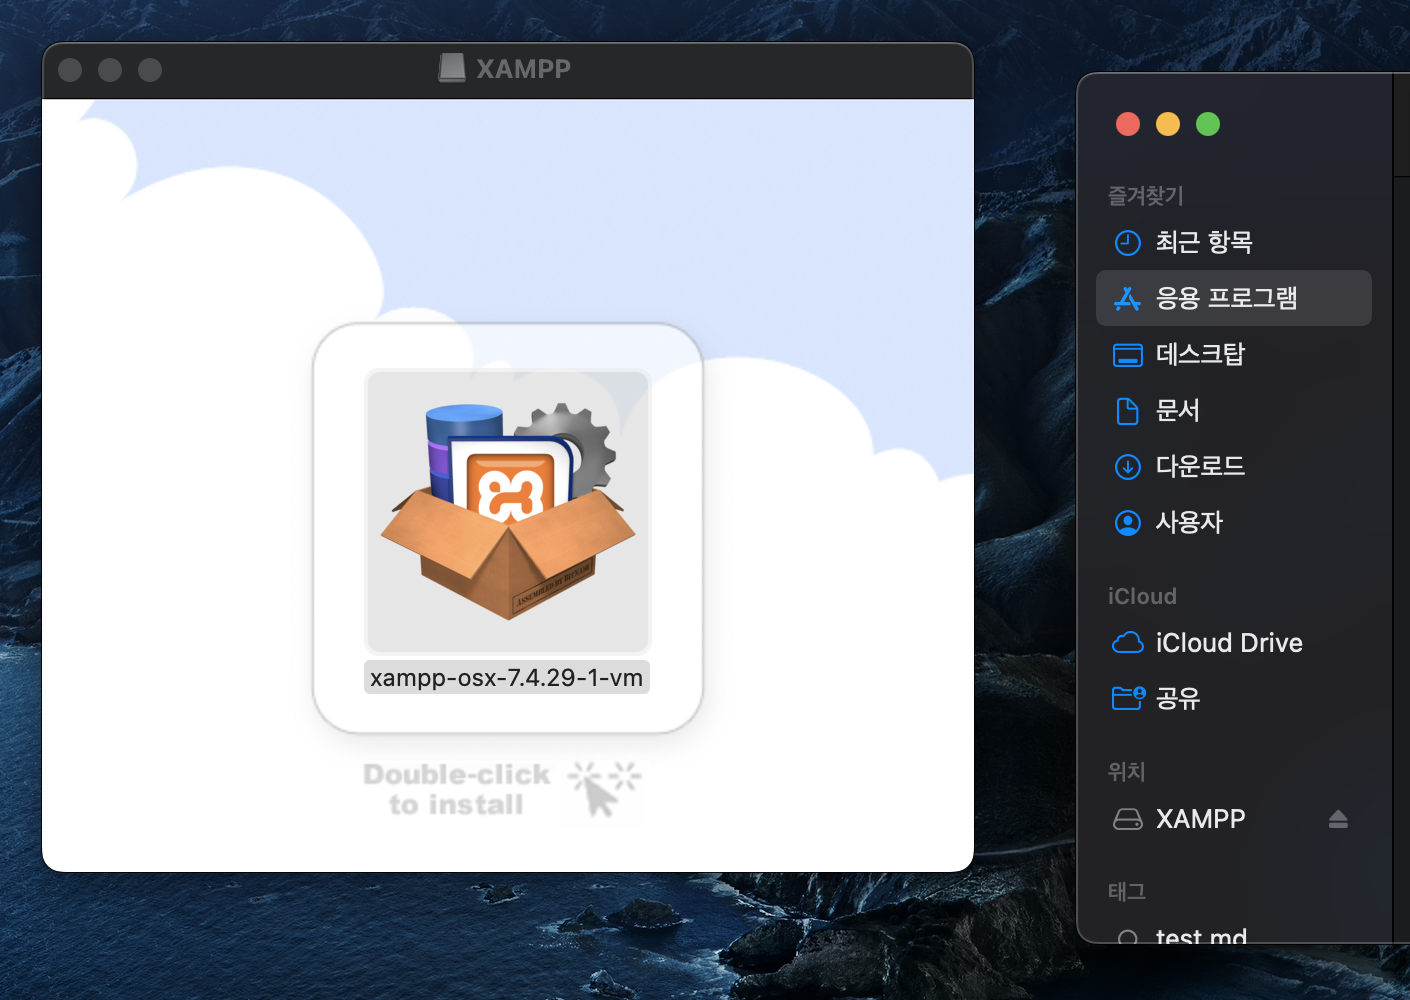Click the 위치 section header
The height and width of the screenshot is (1000, 1410).
1127,772
